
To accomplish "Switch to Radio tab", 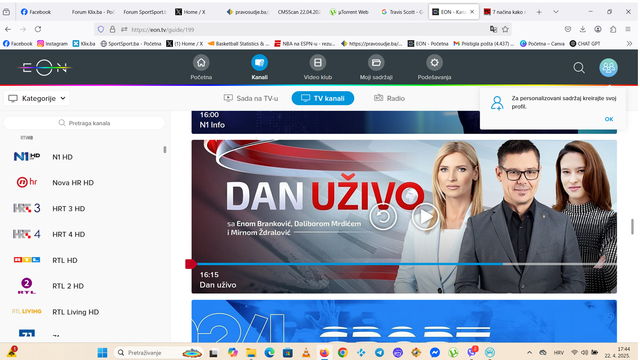I will pyautogui.click(x=389, y=98).
